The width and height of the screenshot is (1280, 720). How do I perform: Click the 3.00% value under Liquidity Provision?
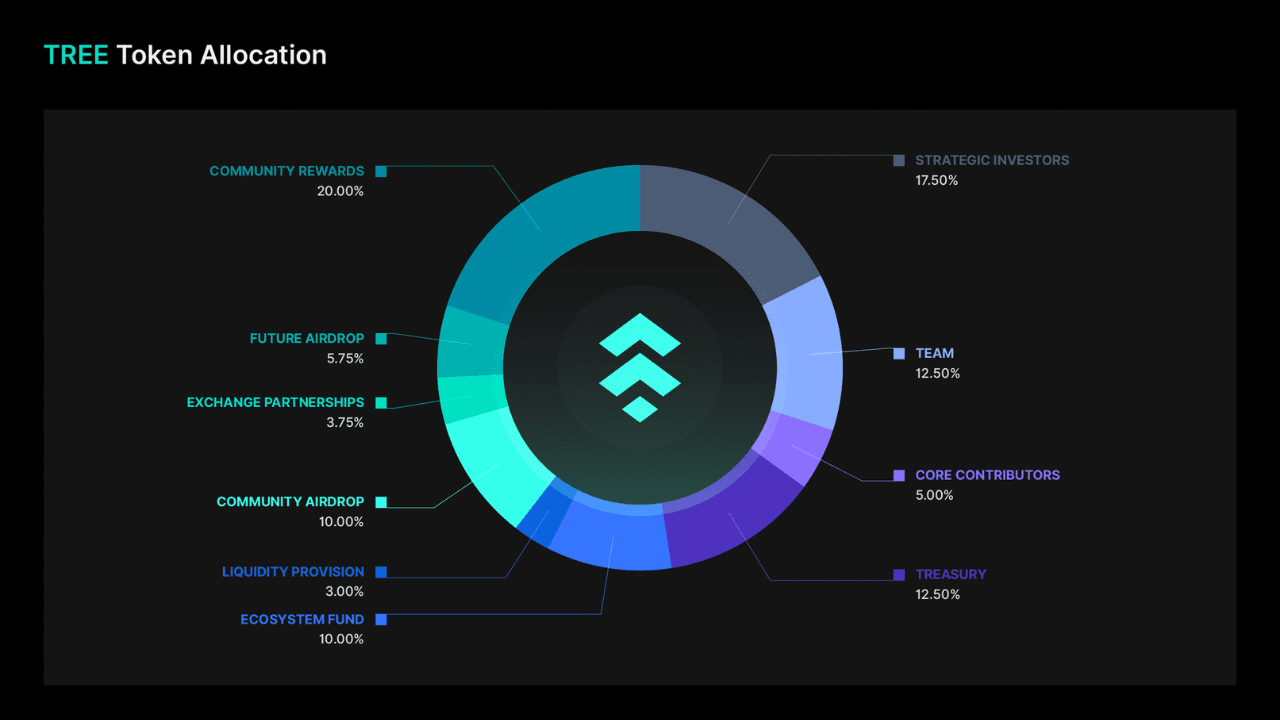click(x=345, y=592)
